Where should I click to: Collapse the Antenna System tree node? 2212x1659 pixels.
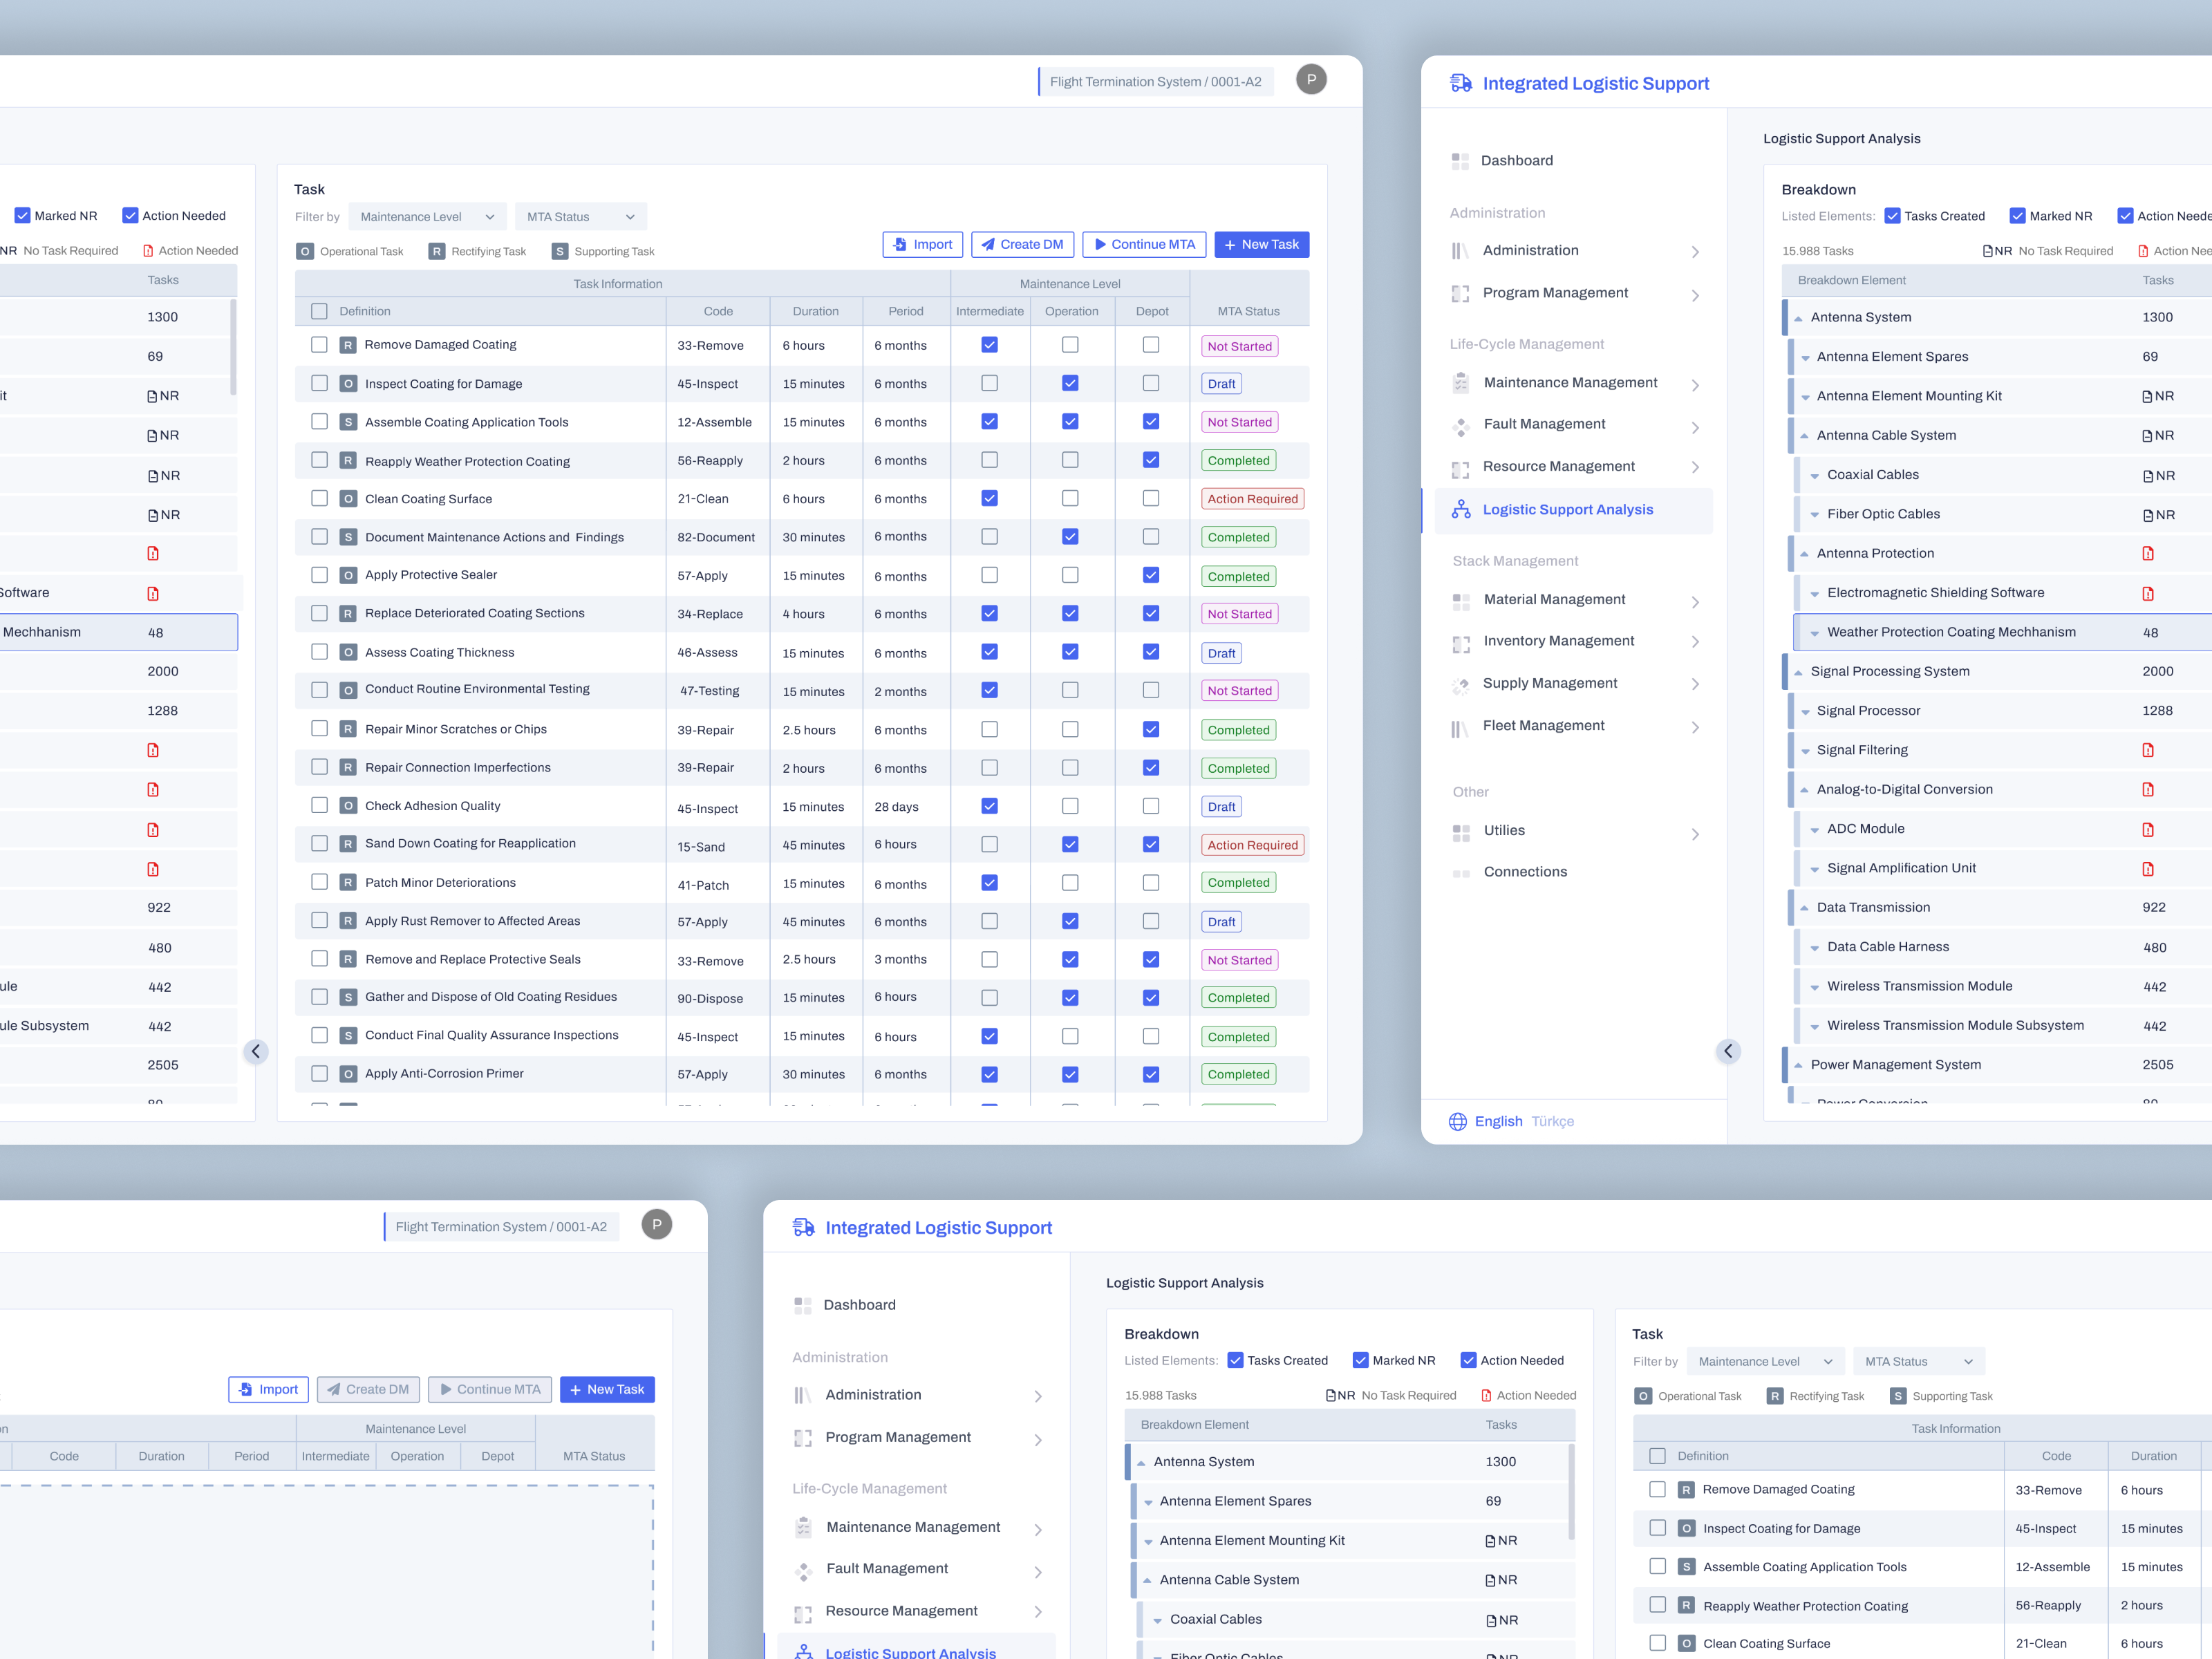coord(1798,318)
